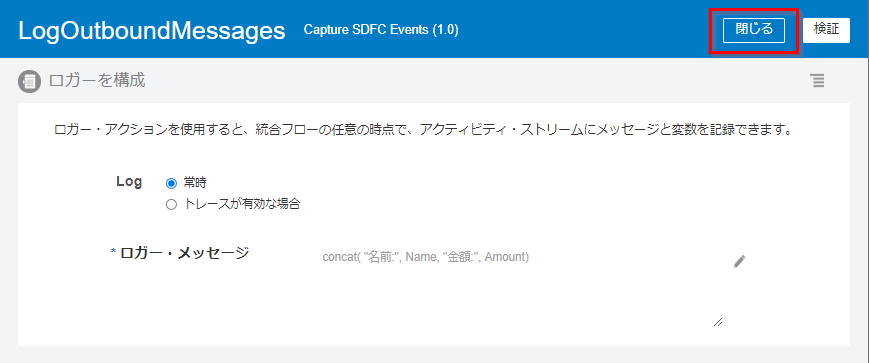This screenshot has width=869, height=363.
Task: Click the logger icon beside ロガーを構成
Action: (29, 82)
